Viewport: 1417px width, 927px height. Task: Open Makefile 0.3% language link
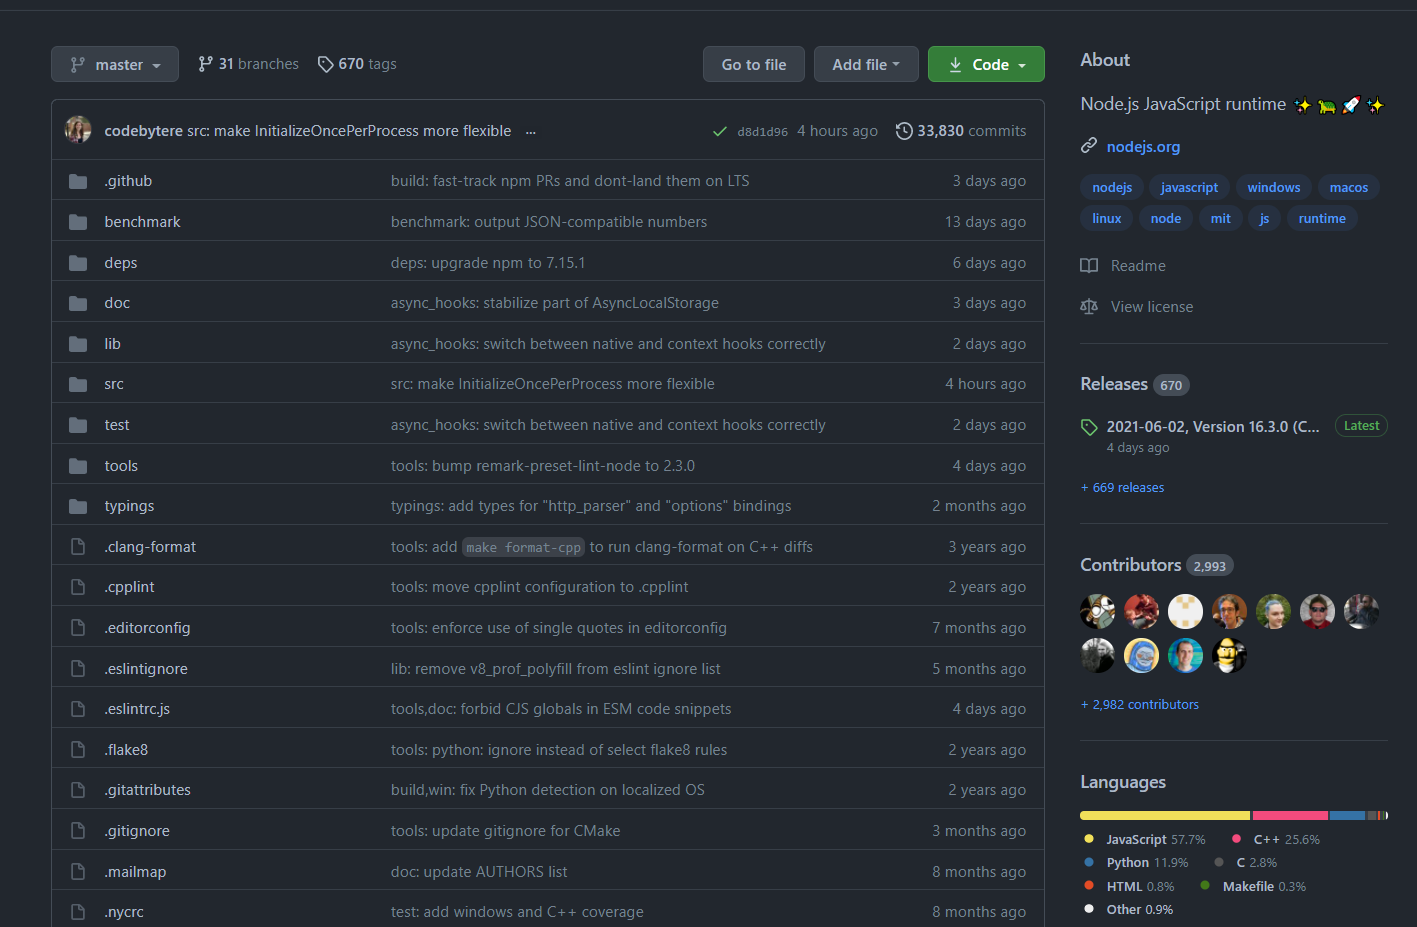[x=1253, y=887]
